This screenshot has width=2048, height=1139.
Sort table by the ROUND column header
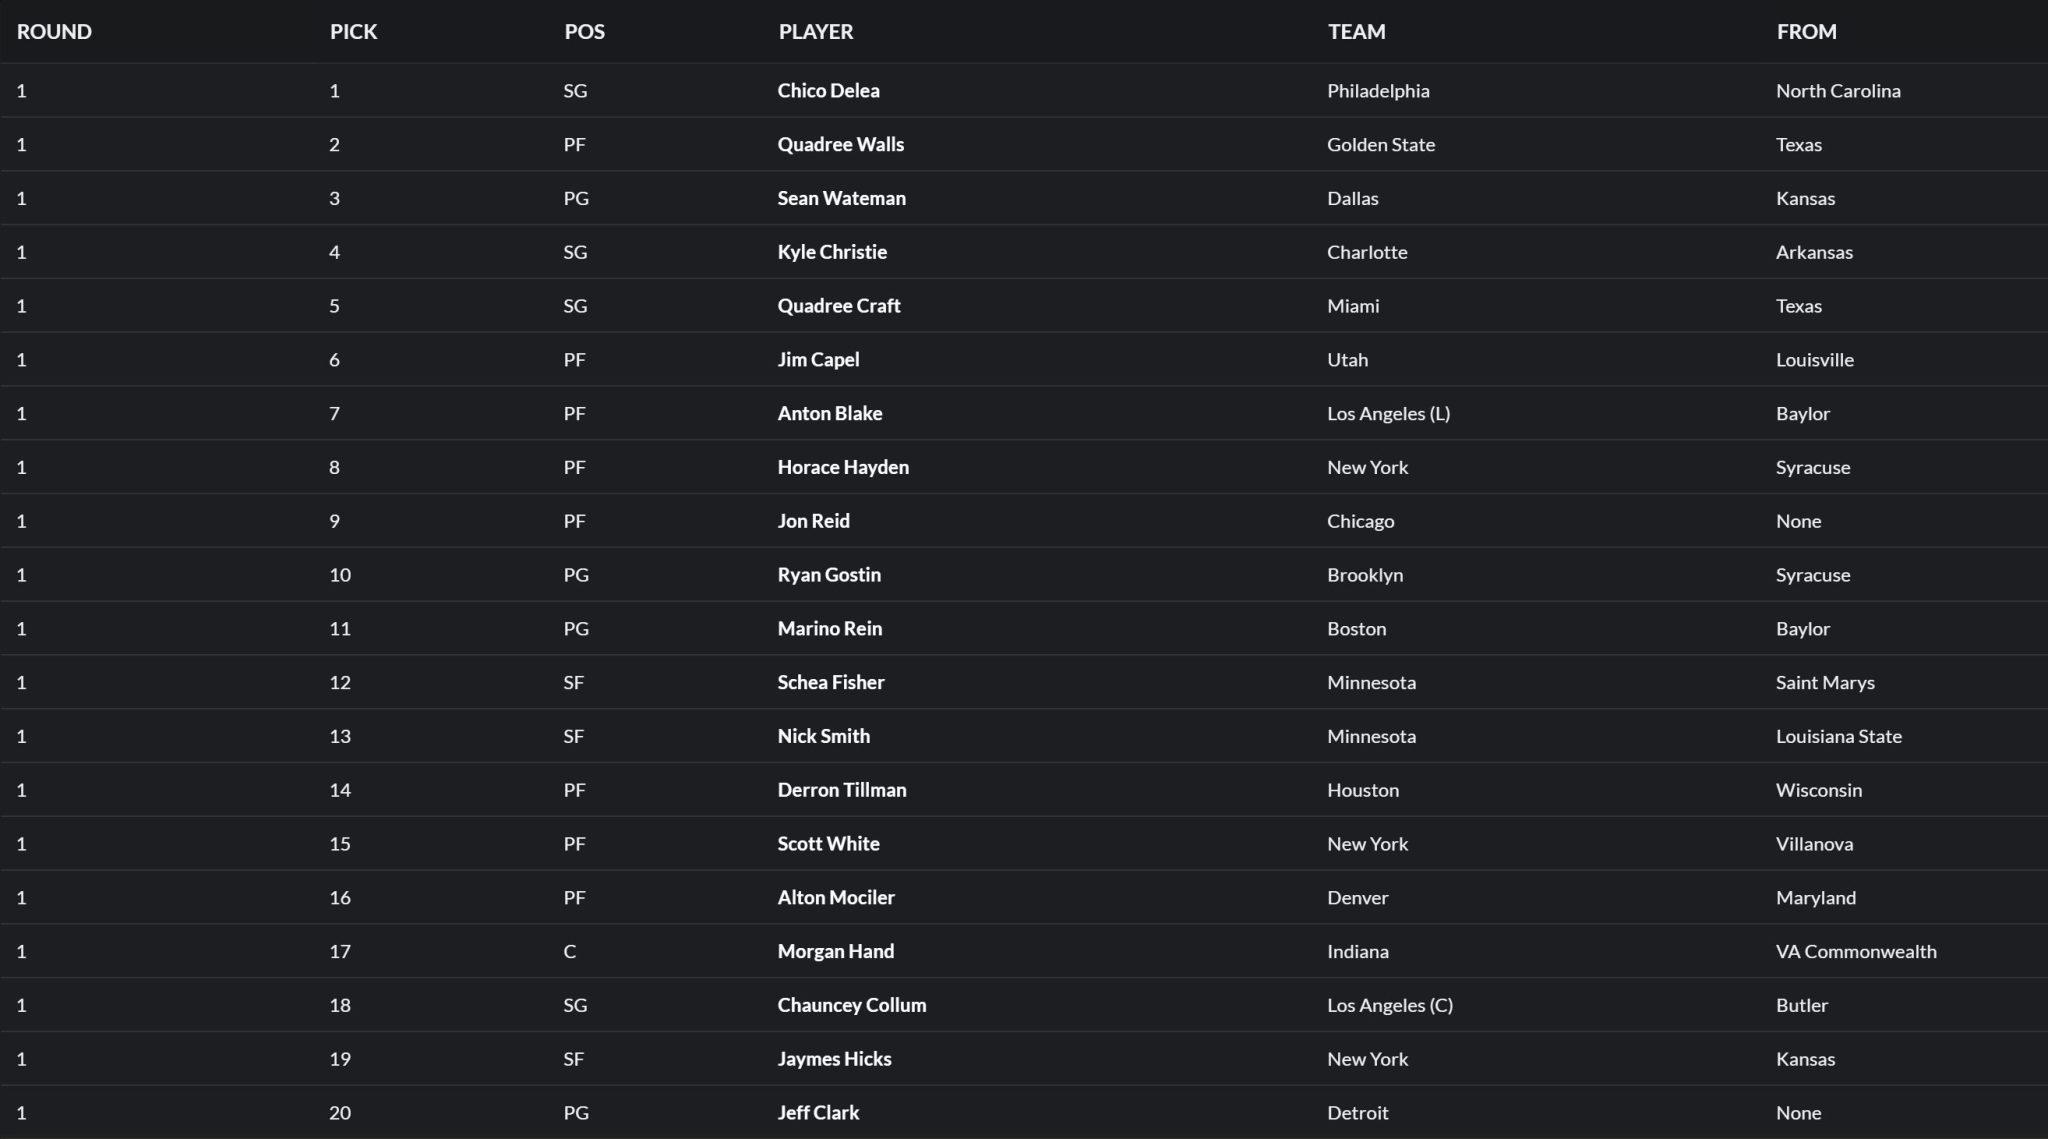(54, 31)
